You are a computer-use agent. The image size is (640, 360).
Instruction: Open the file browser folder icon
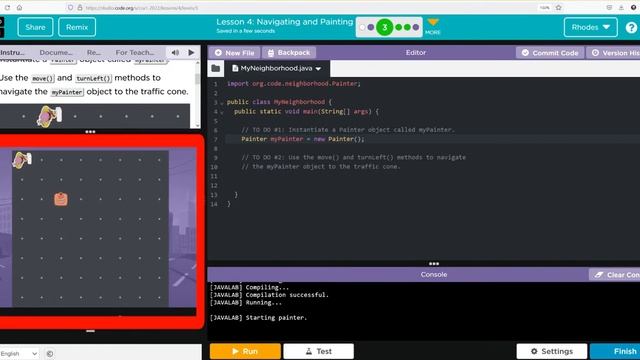216,69
